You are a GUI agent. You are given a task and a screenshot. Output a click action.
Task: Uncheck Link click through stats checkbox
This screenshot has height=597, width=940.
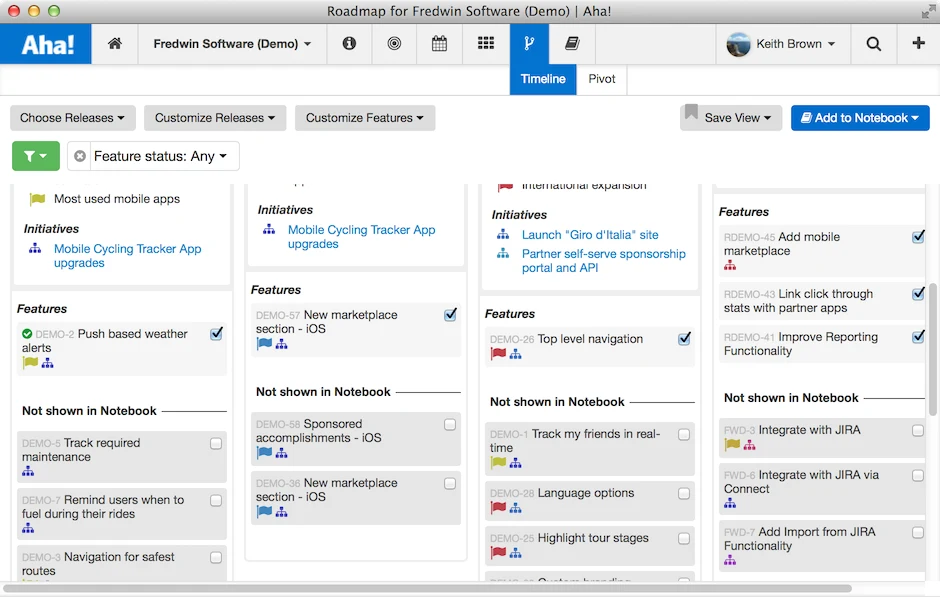(918, 294)
